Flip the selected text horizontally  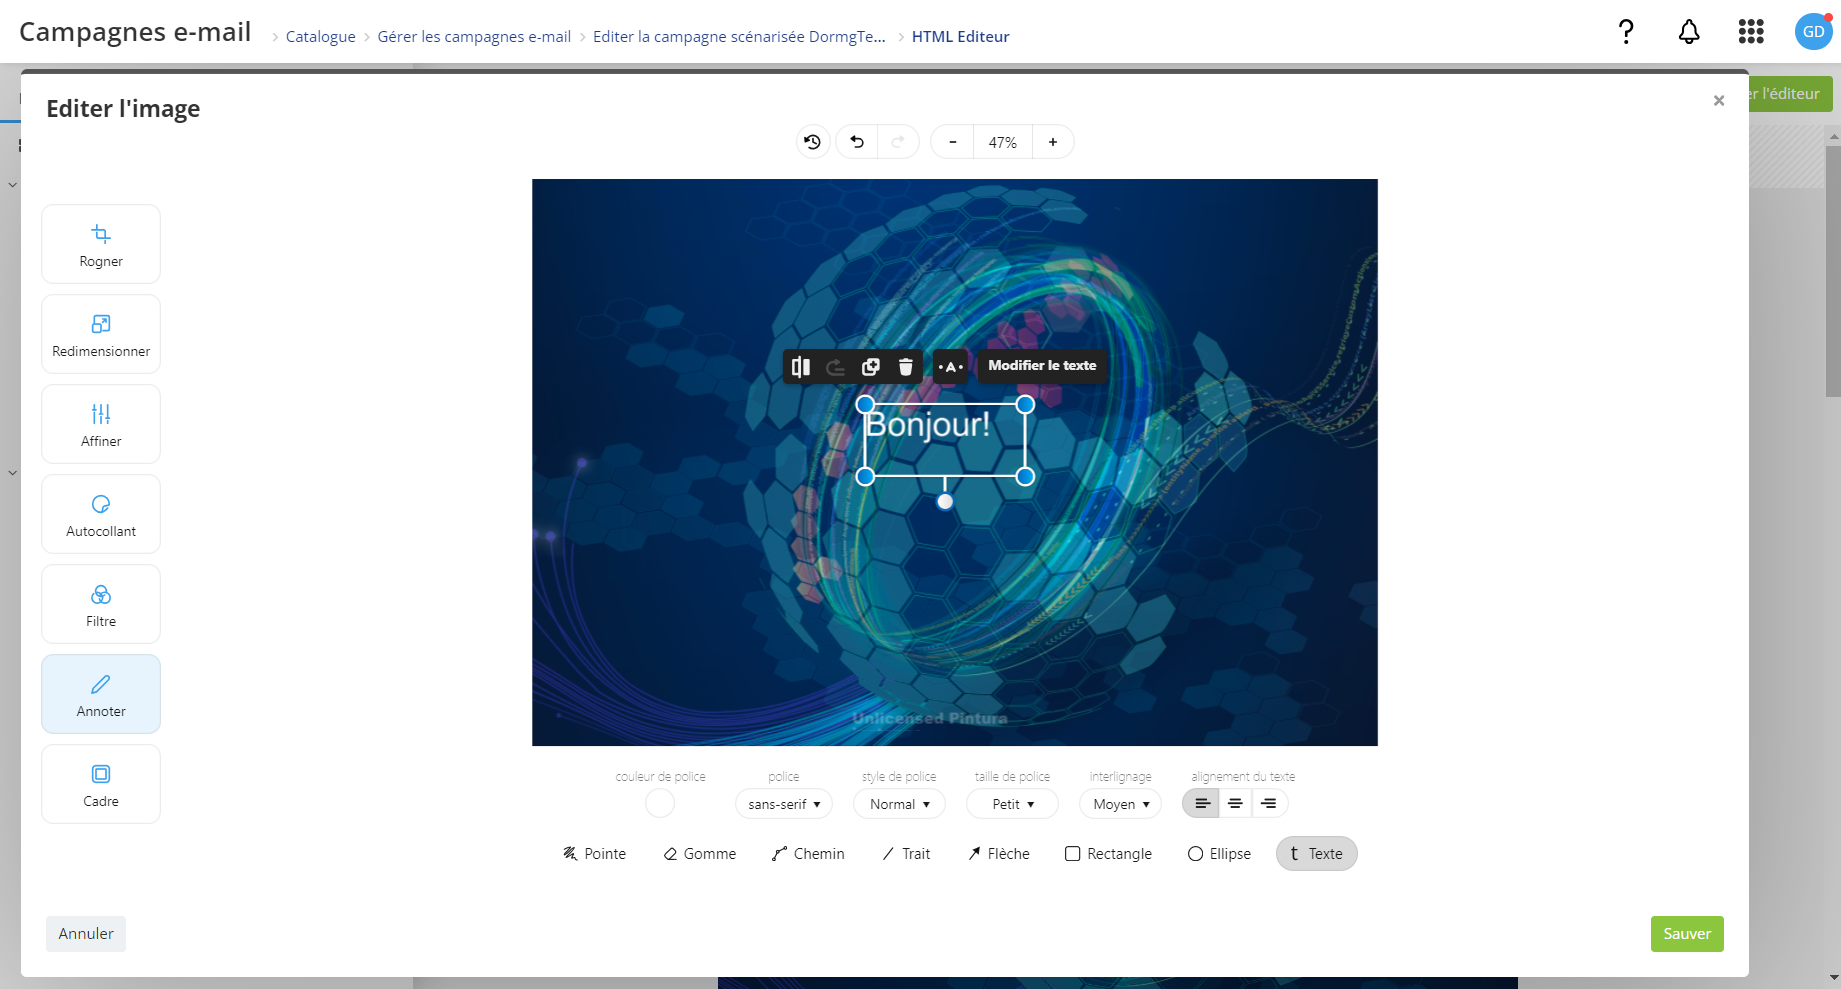801,367
